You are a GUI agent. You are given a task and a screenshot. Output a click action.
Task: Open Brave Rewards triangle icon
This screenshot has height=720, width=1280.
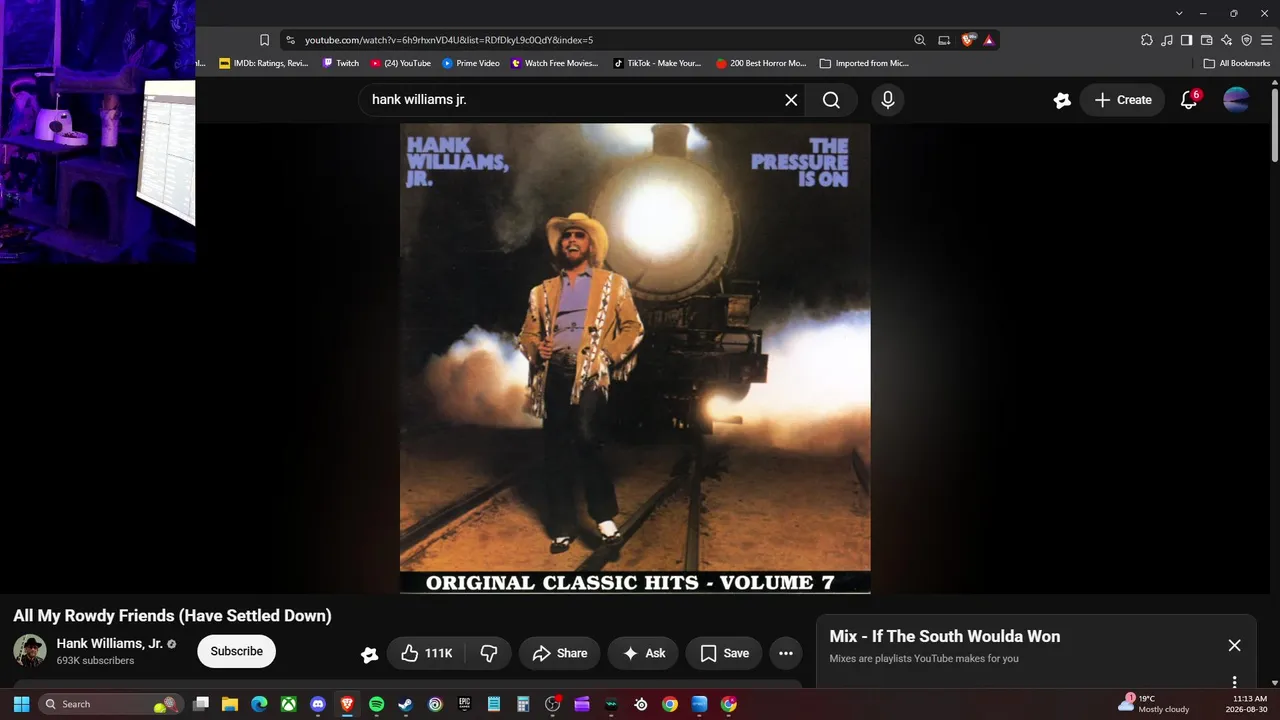(989, 40)
